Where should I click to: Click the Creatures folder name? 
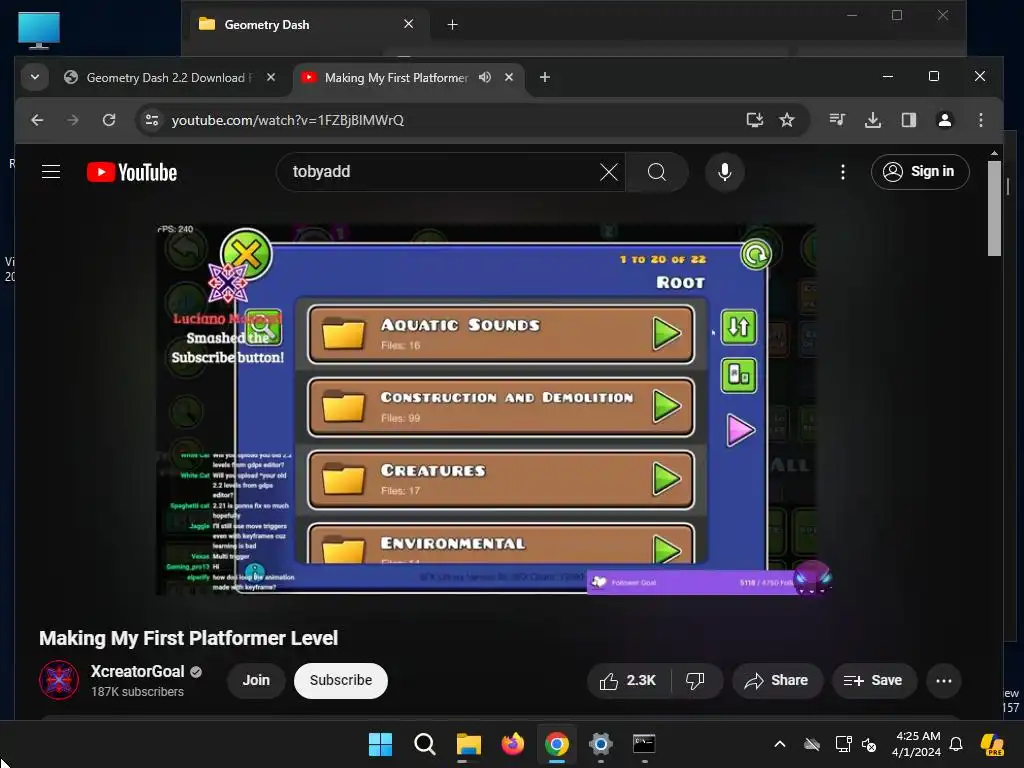coord(433,470)
